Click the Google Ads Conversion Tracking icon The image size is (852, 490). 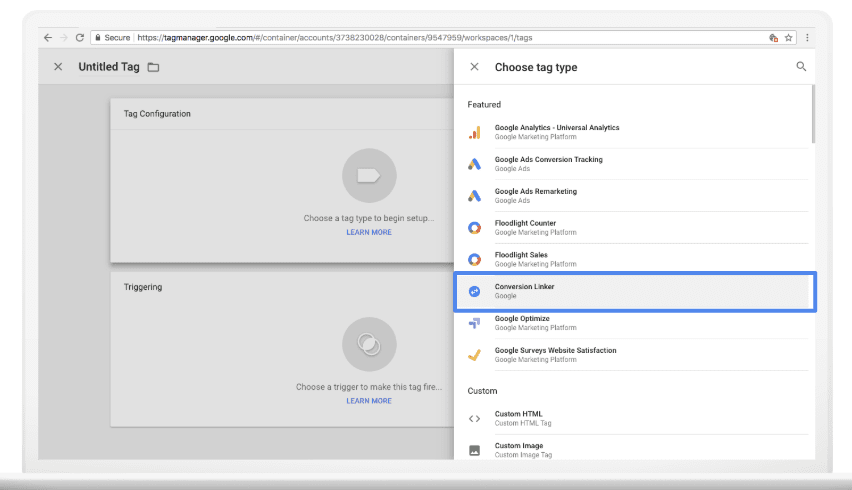(475, 164)
